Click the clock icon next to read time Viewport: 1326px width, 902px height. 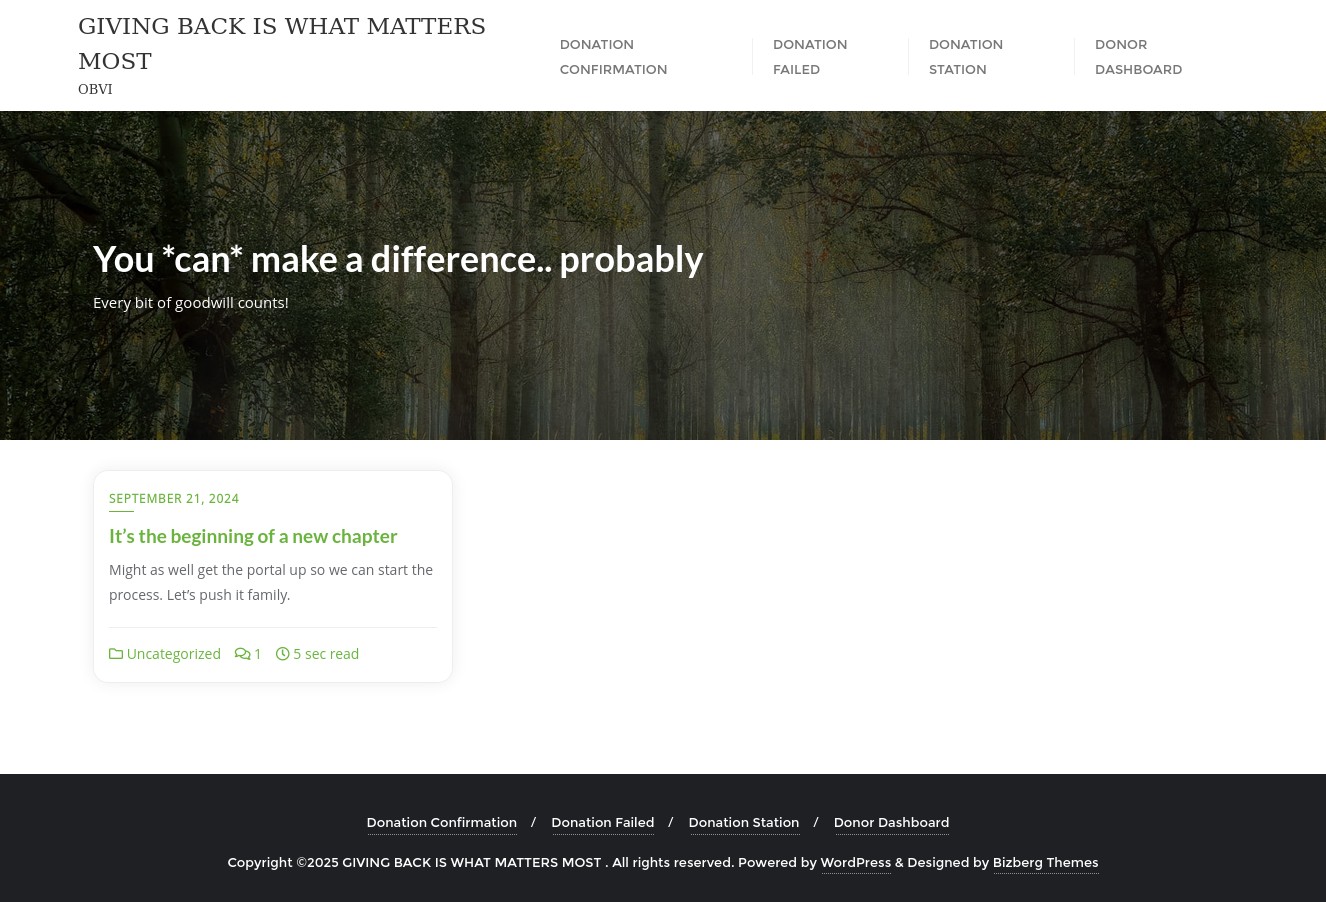pos(283,654)
